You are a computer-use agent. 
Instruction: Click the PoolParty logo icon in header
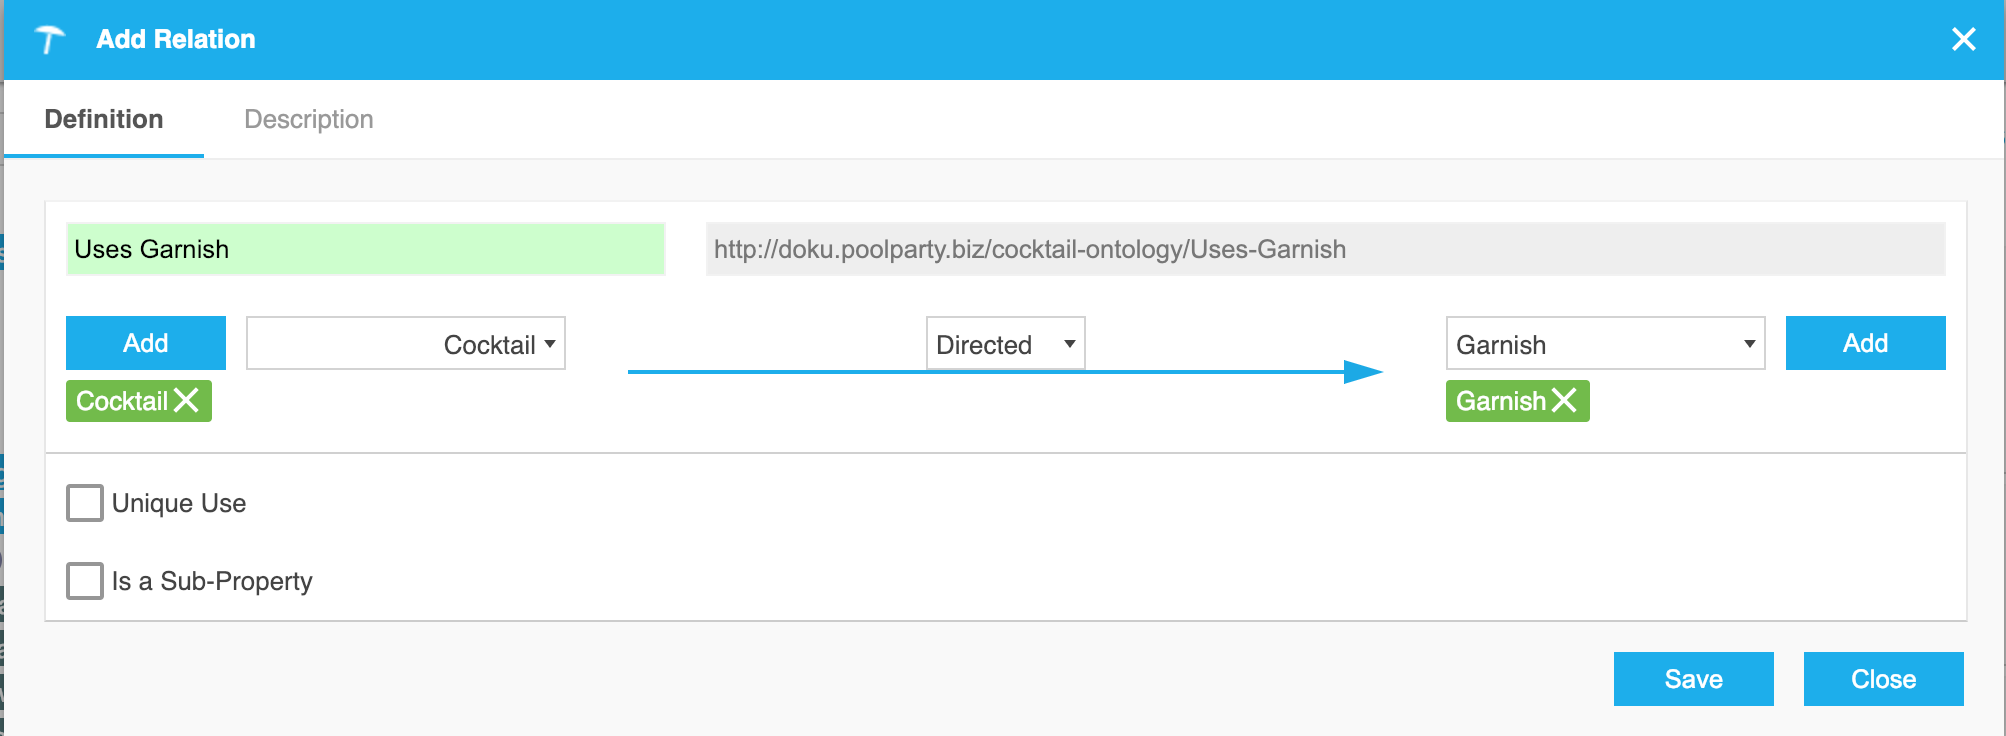click(x=49, y=40)
